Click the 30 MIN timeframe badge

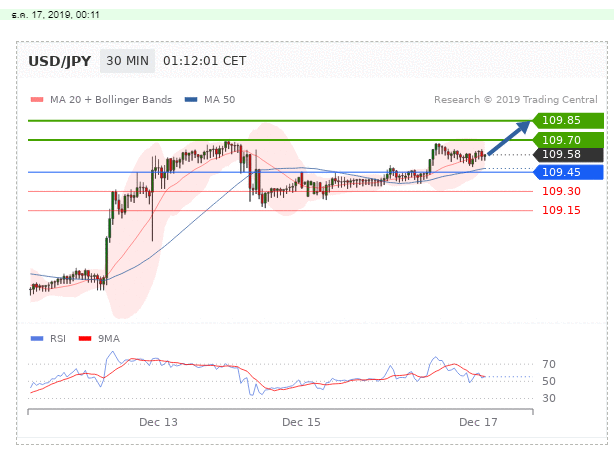pyautogui.click(x=127, y=61)
